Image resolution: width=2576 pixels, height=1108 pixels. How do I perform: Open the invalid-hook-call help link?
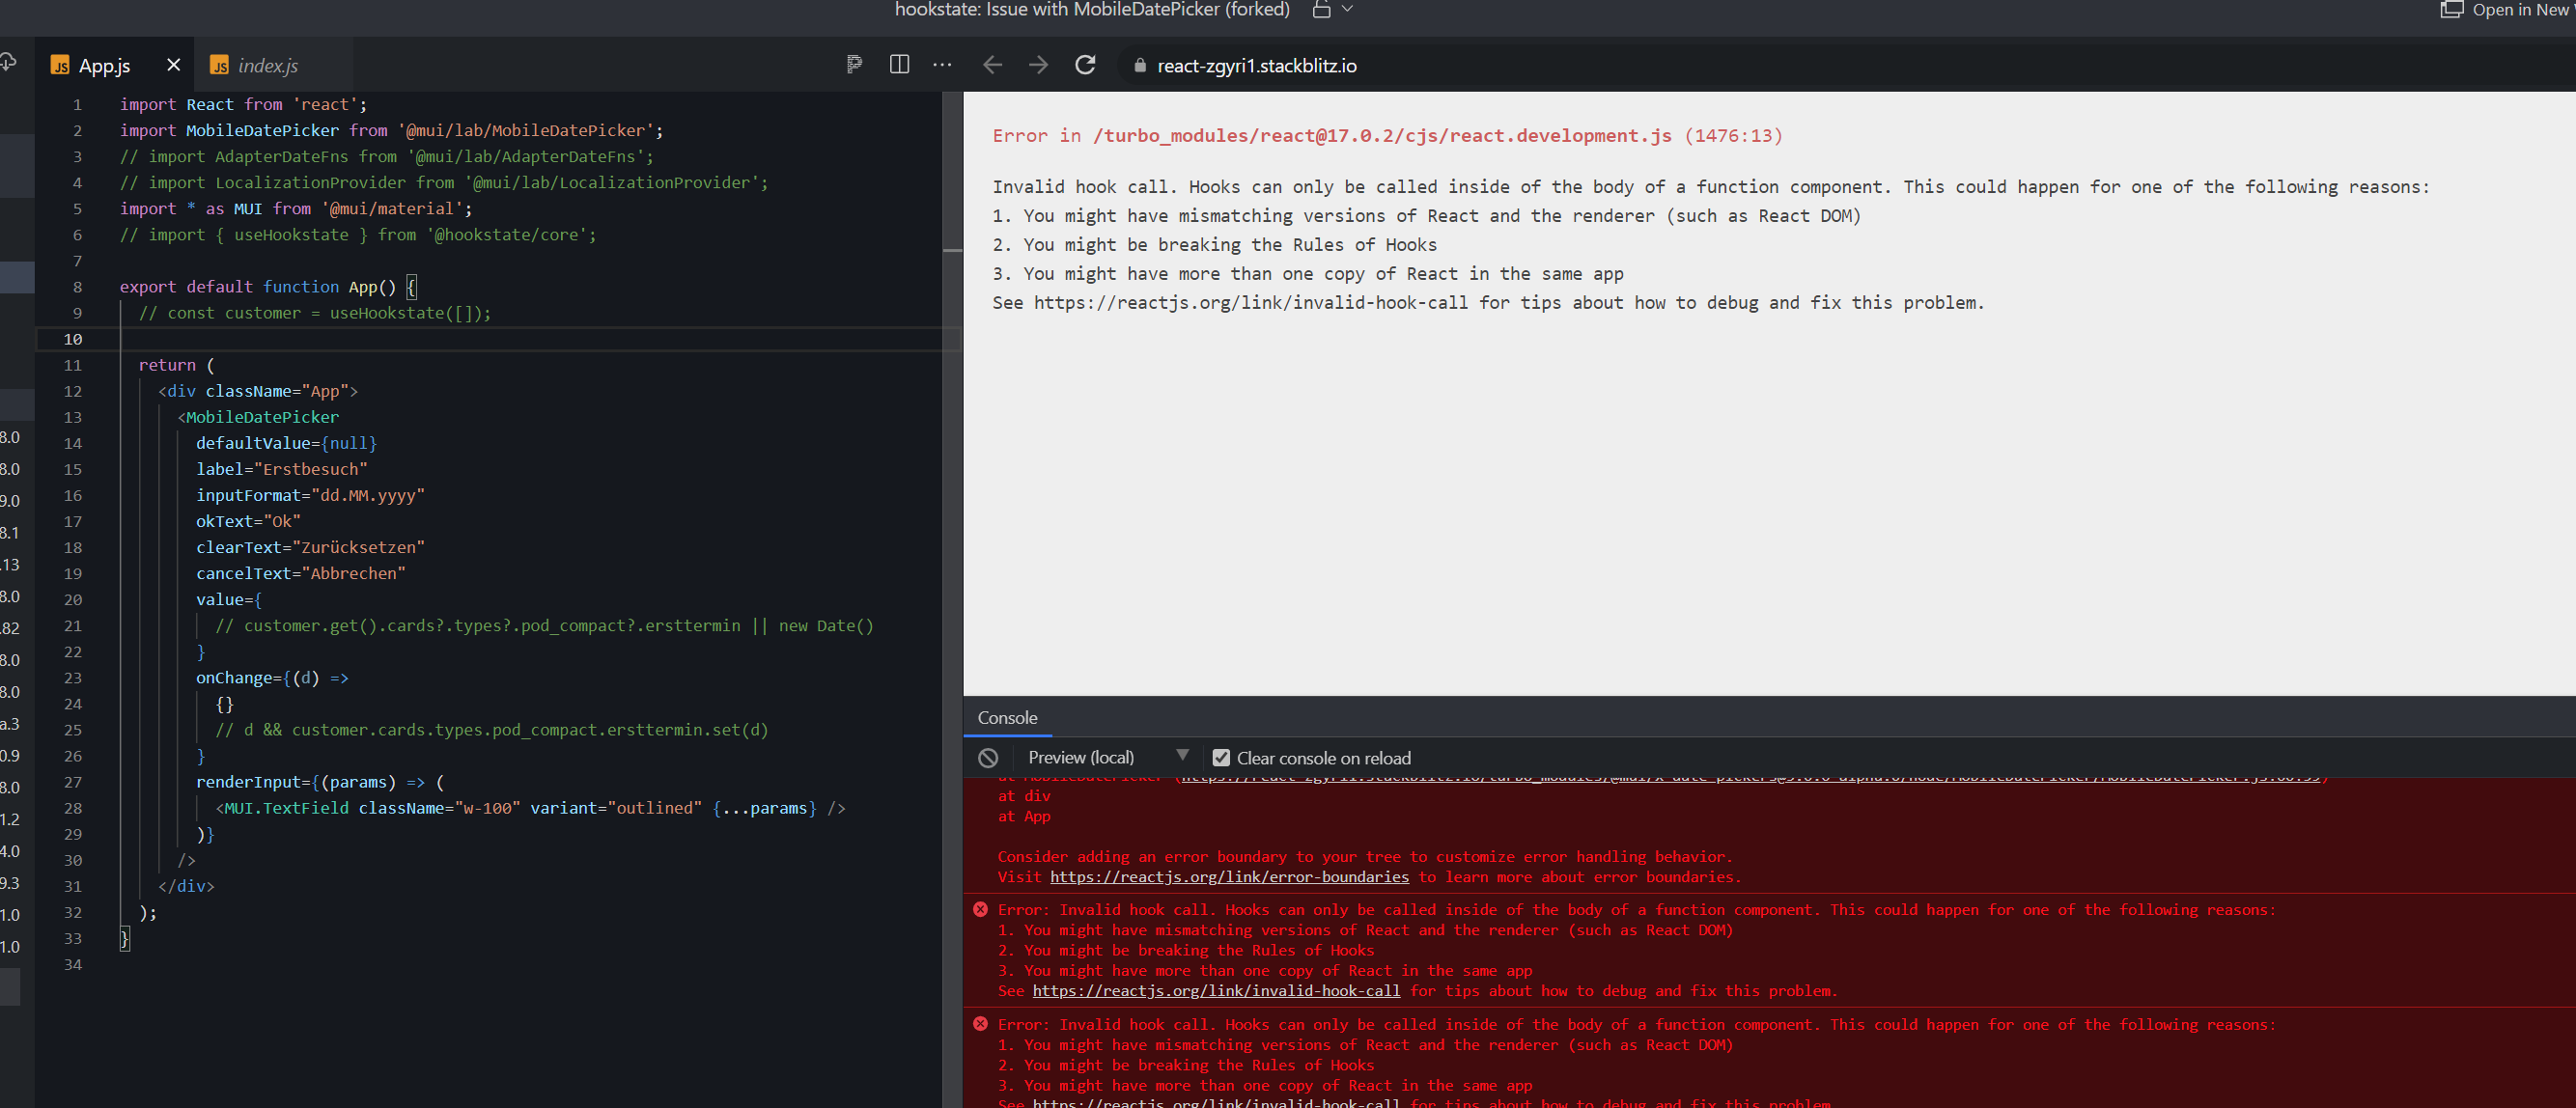point(1216,991)
